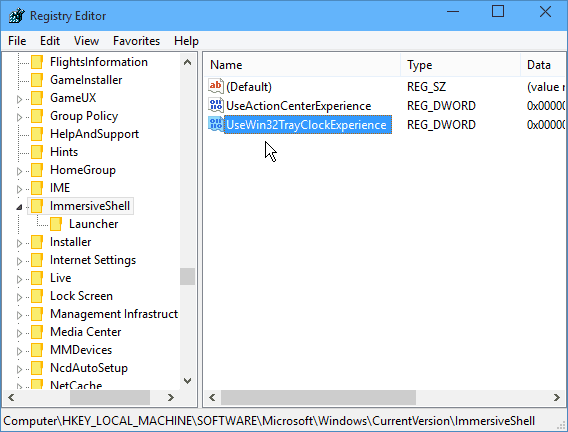Open the View menu
The image size is (568, 432).
(86, 41)
